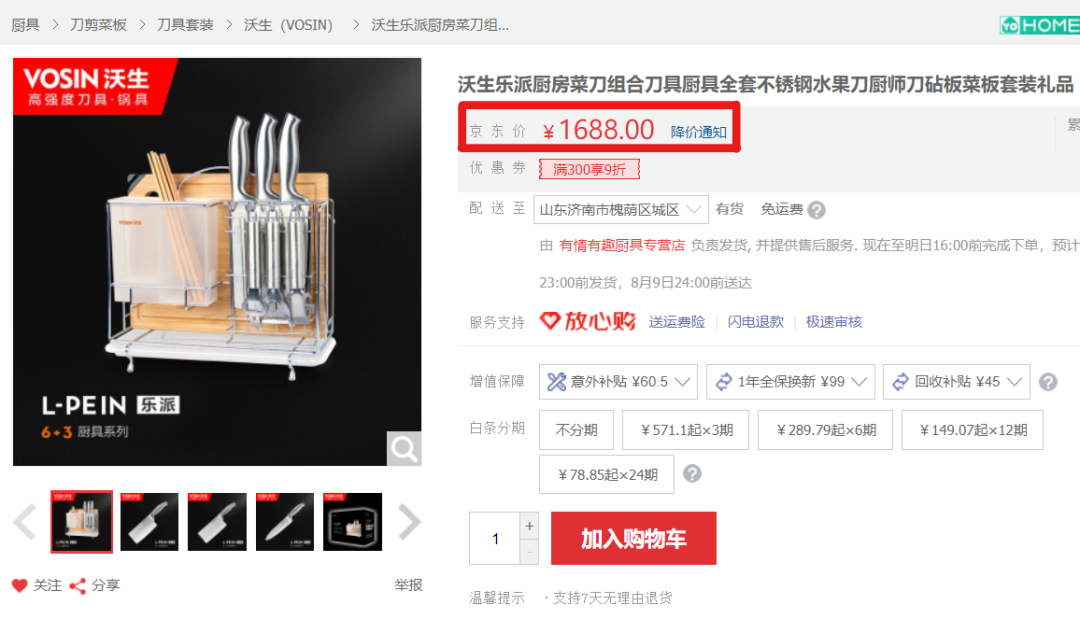Show previous thumbnails with left arrow

click(x=25, y=522)
